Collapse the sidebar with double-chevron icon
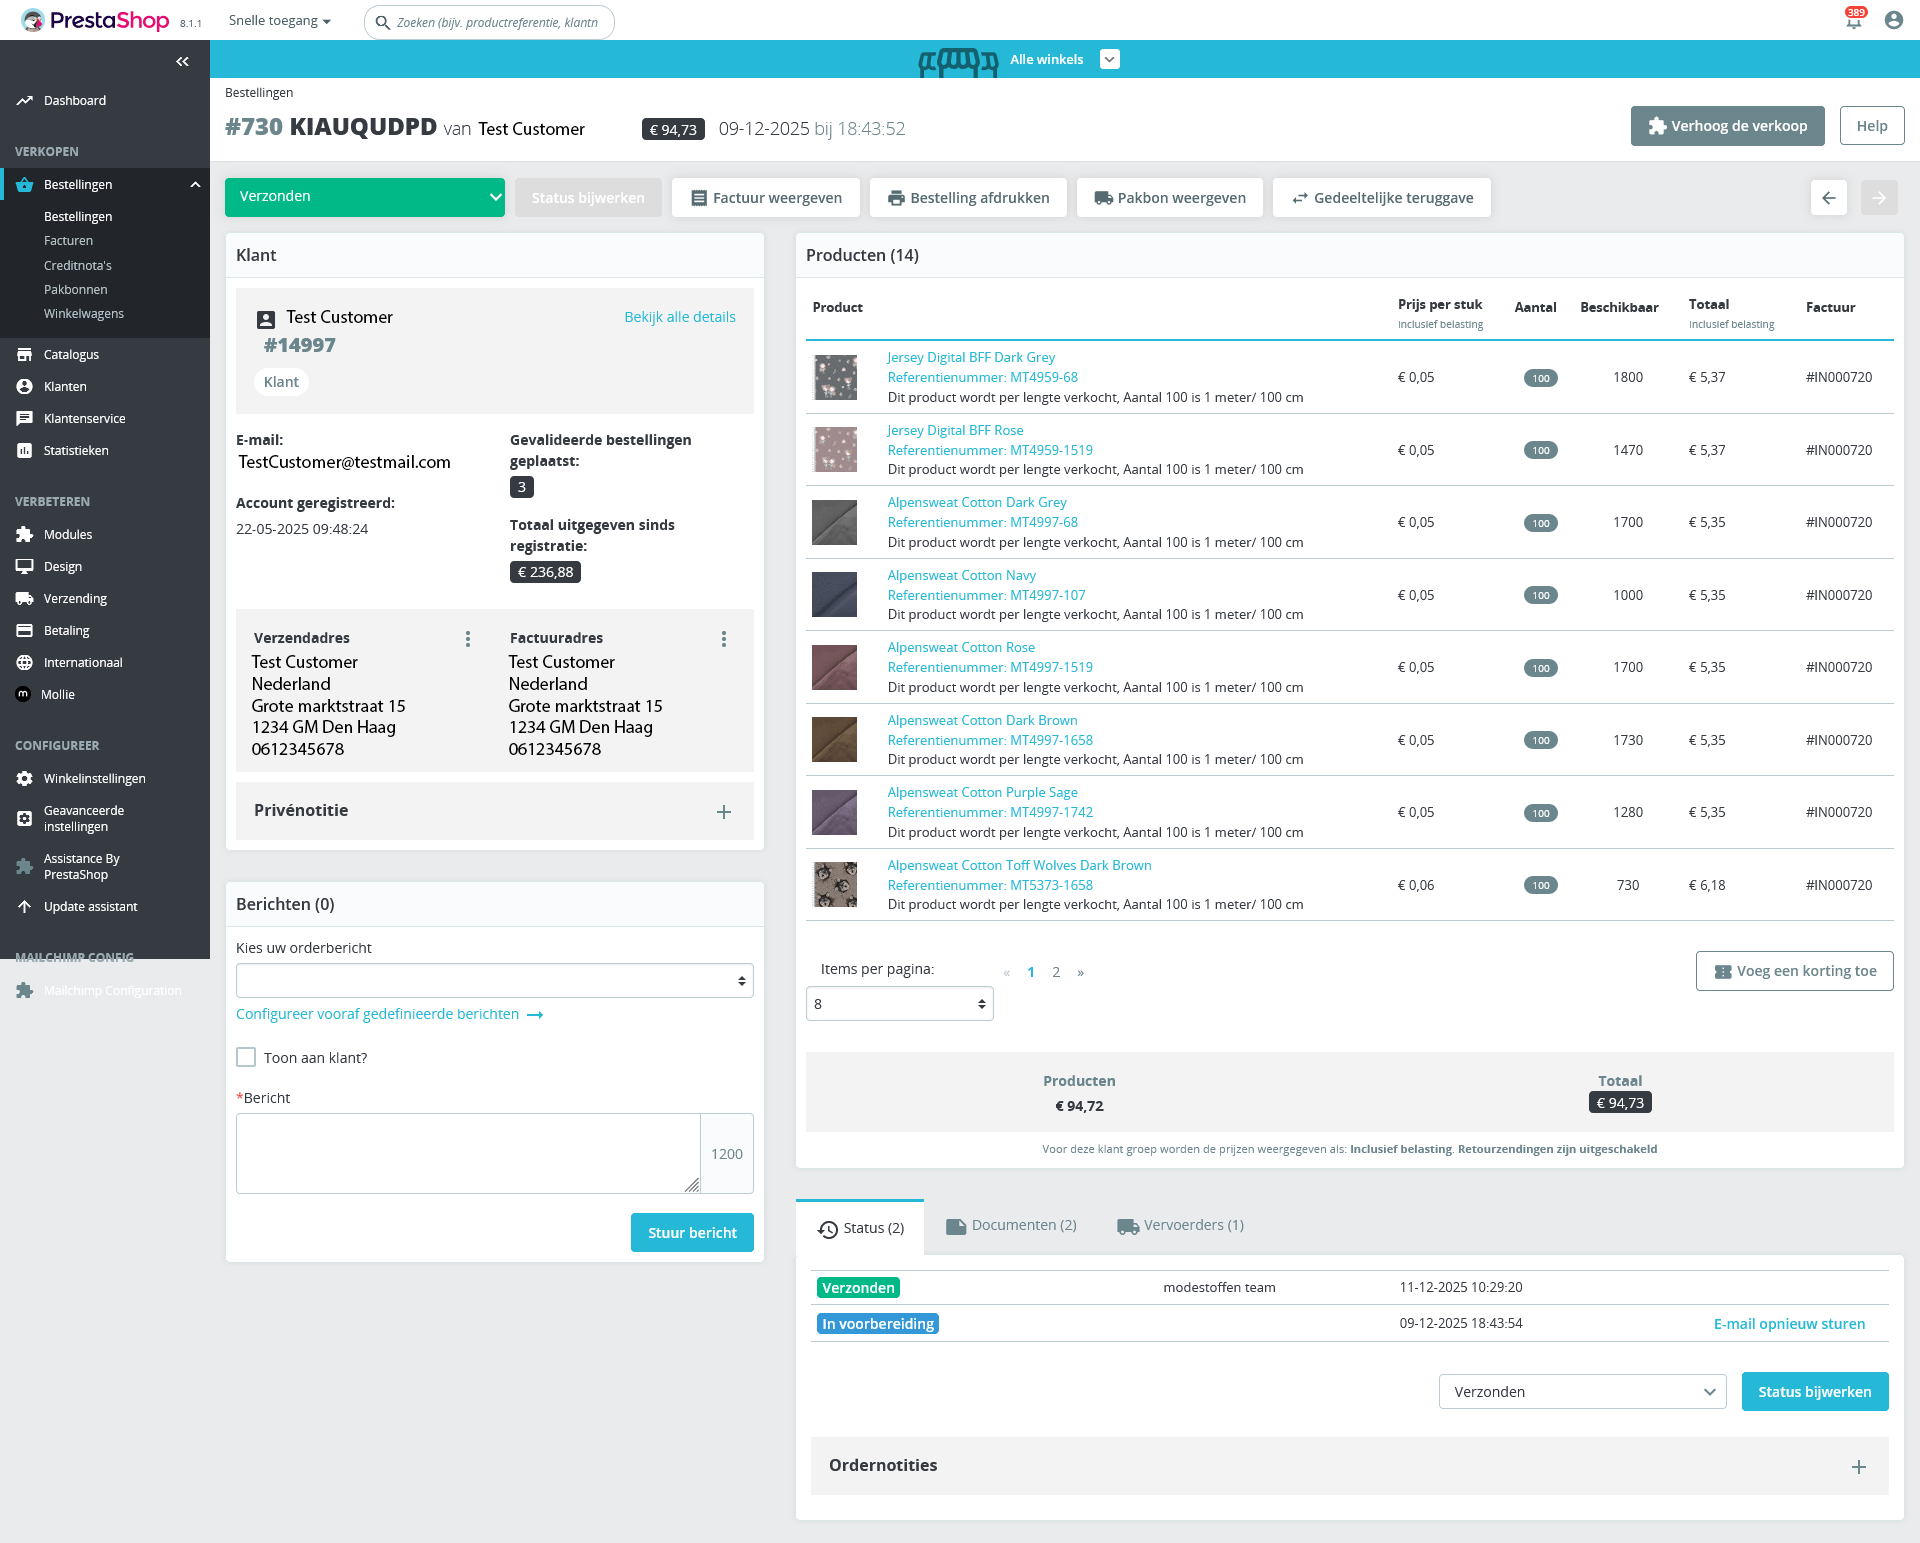Screen dimensions: 1920x1543 point(182,61)
